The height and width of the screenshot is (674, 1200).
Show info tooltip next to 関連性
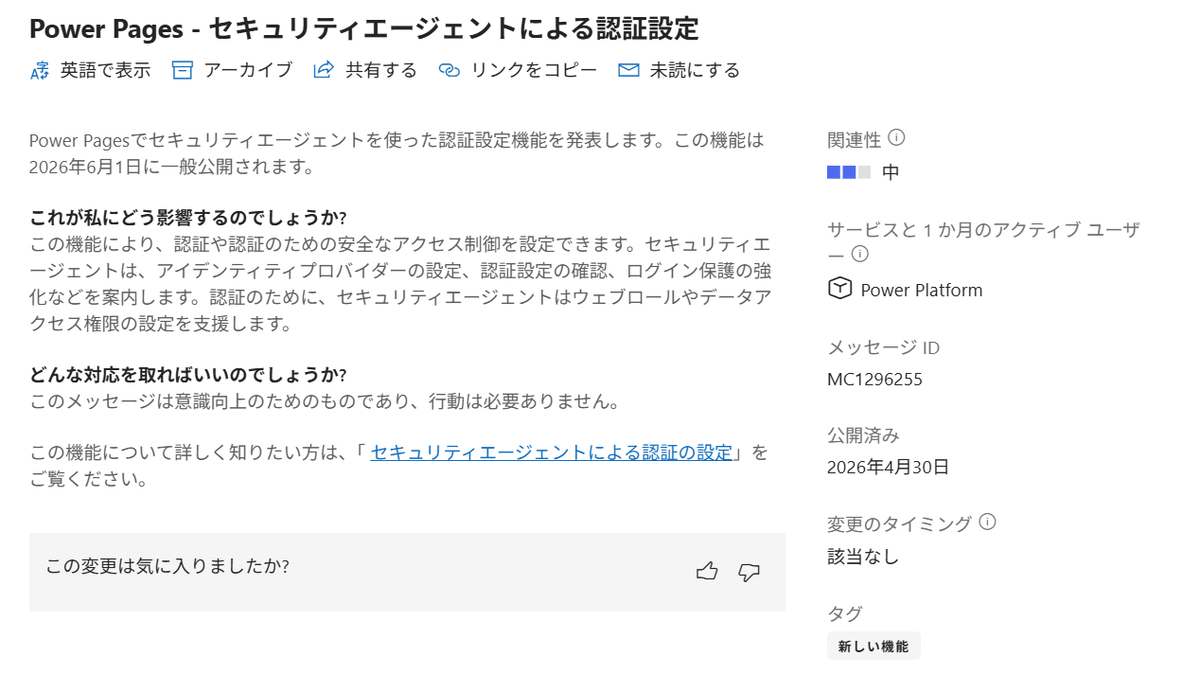coord(896,138)
